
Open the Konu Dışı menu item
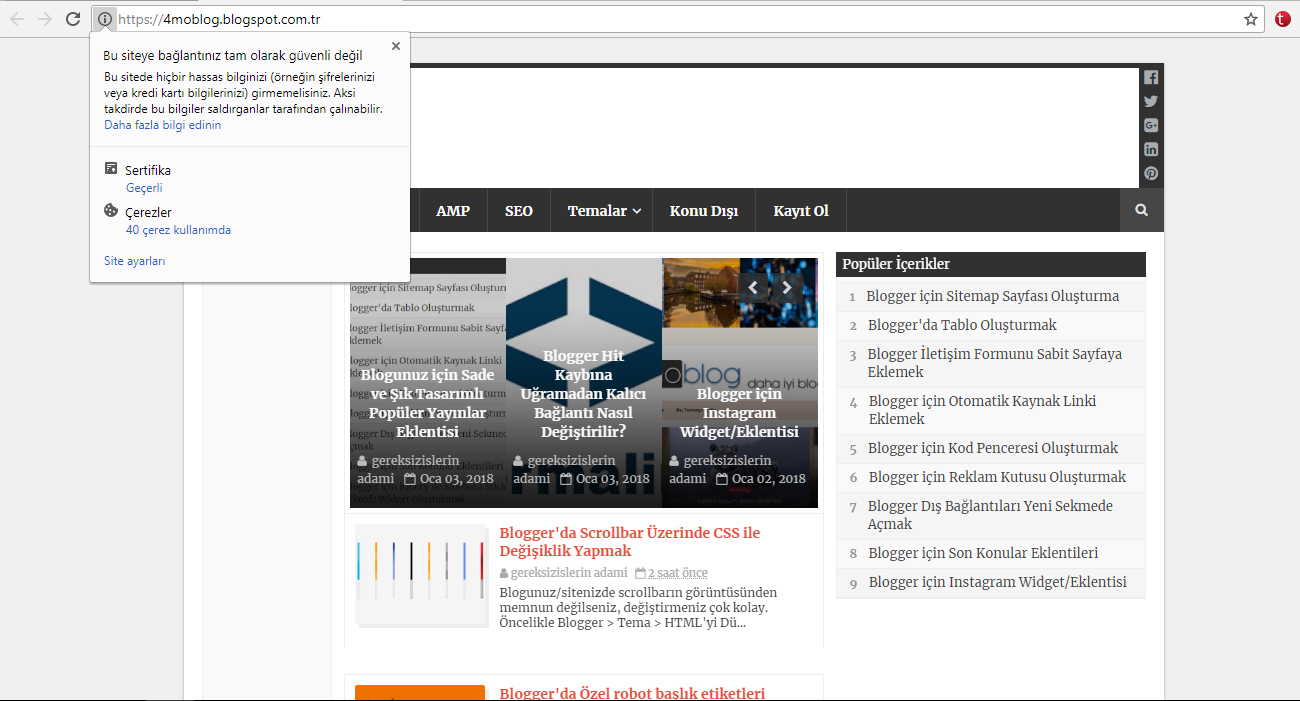704,211
